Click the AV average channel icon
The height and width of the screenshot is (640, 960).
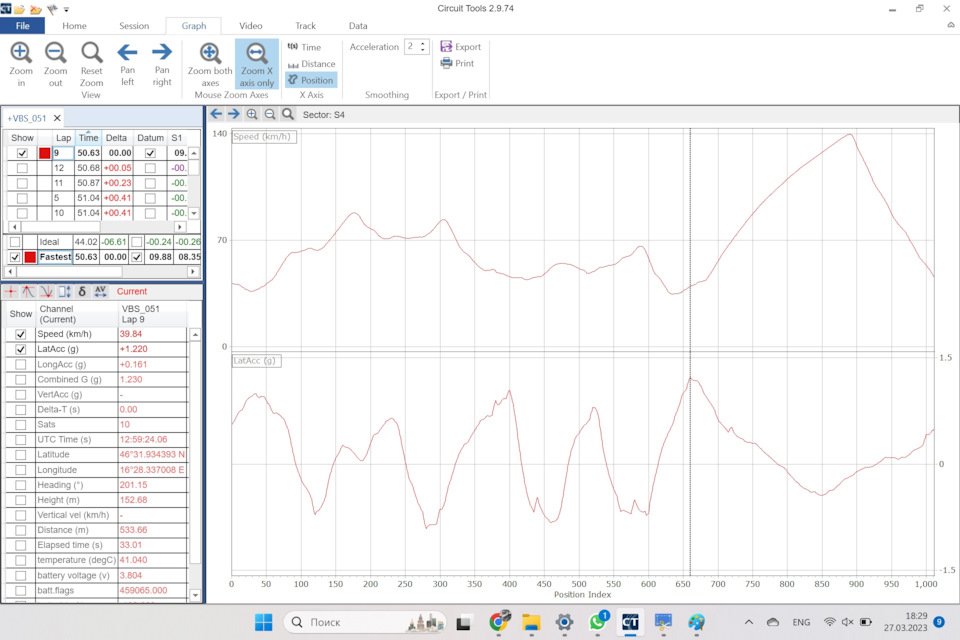coord(100,292)
